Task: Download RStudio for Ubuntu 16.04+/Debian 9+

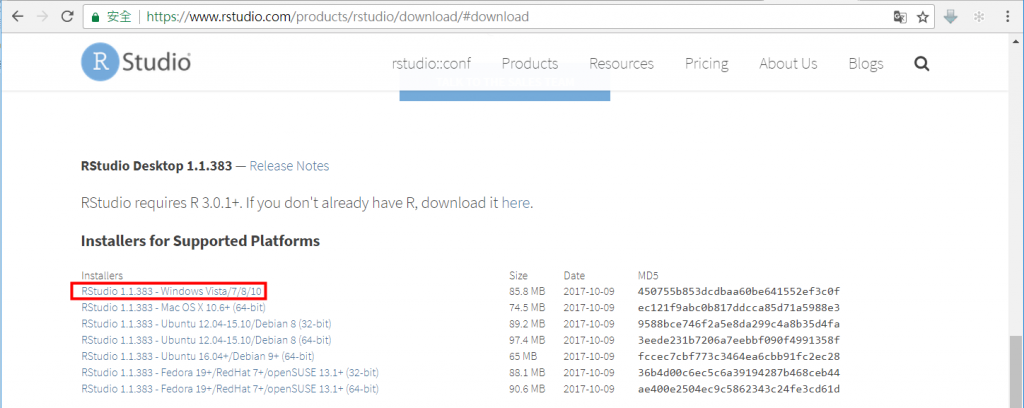Action: (x=198, y=356)
